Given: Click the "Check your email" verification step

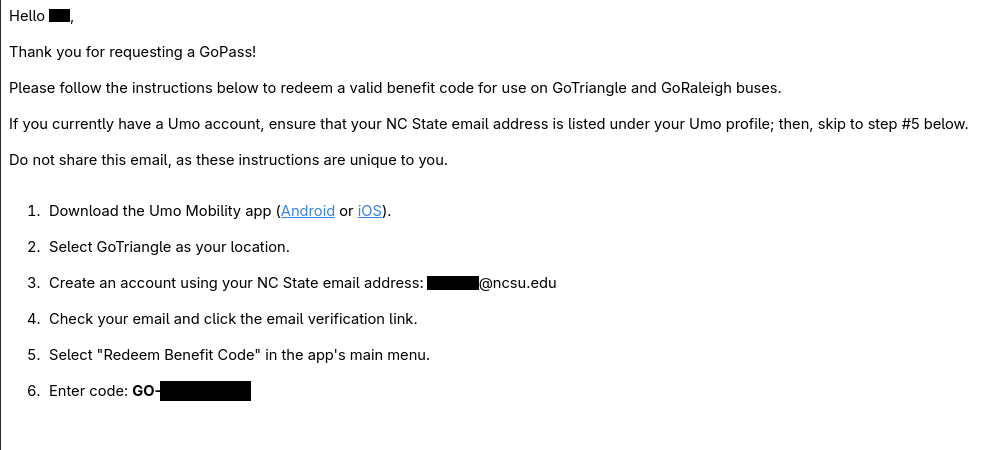Looking at the screenshot, I should click(233, 319).
